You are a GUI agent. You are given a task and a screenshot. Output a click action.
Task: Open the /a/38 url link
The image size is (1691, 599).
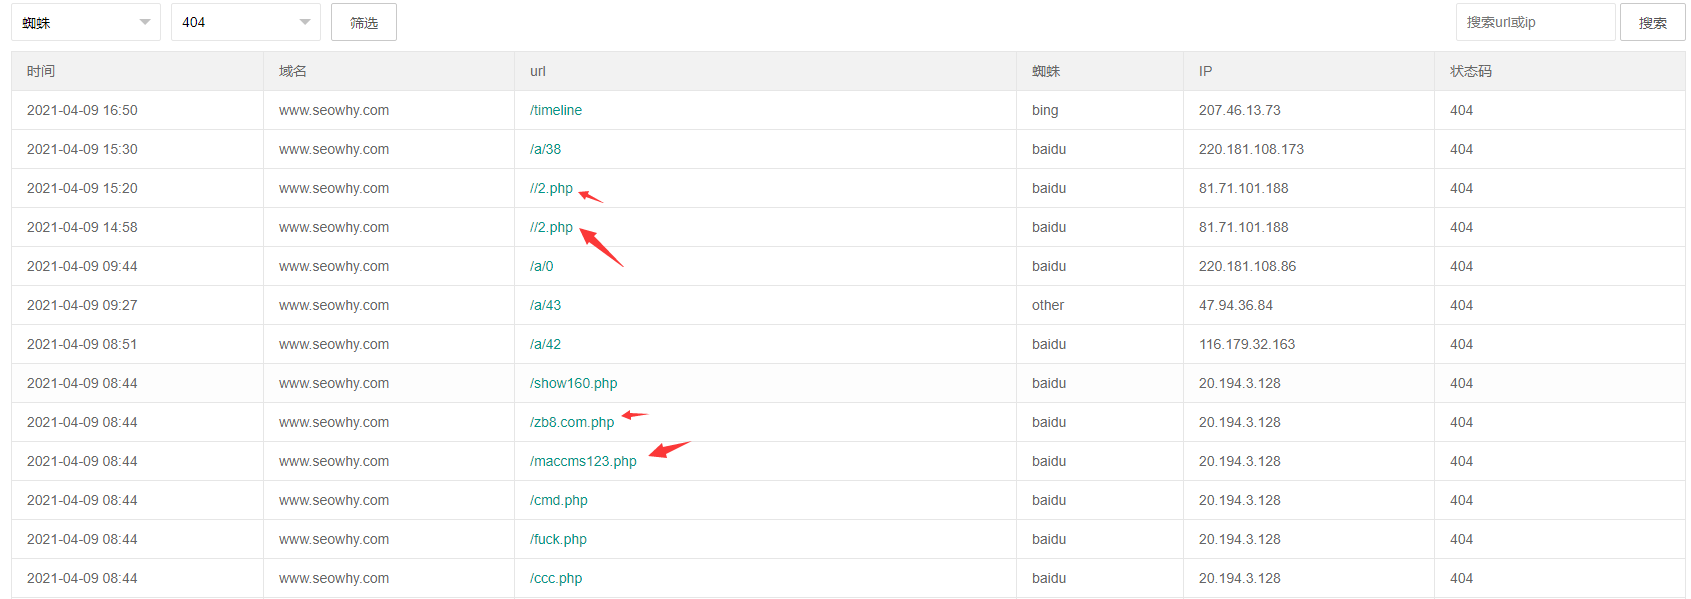coord(545,149)
